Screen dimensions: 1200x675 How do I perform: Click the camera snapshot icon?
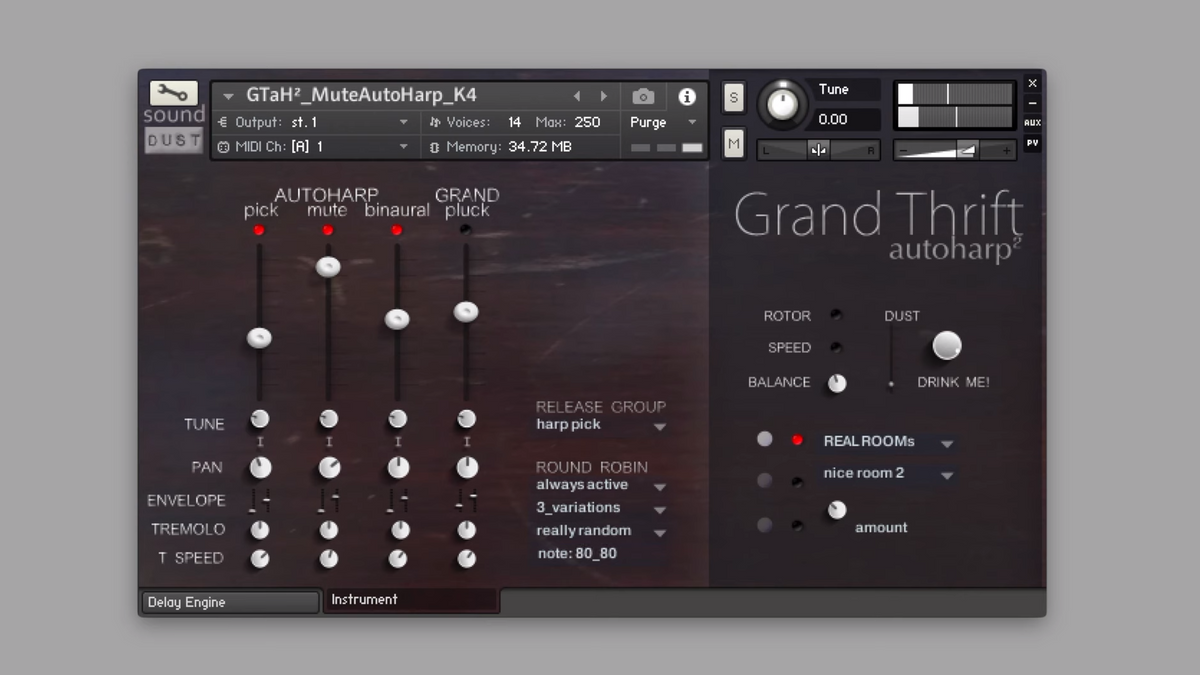pyautogui.click(x=644, y=96)
